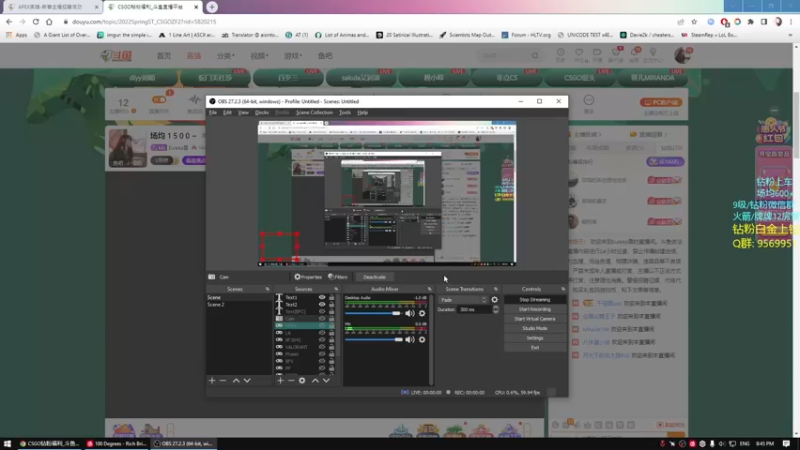
Task: Move the selected source up in the Sources panel
Action: (x=315, y=381)
